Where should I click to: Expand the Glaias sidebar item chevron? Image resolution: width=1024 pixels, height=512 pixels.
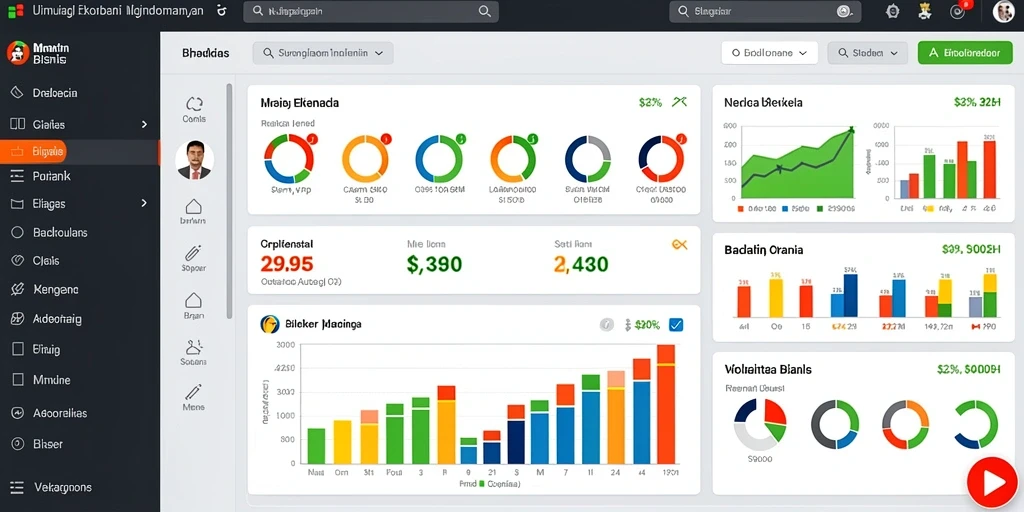(x=144, y=124)
